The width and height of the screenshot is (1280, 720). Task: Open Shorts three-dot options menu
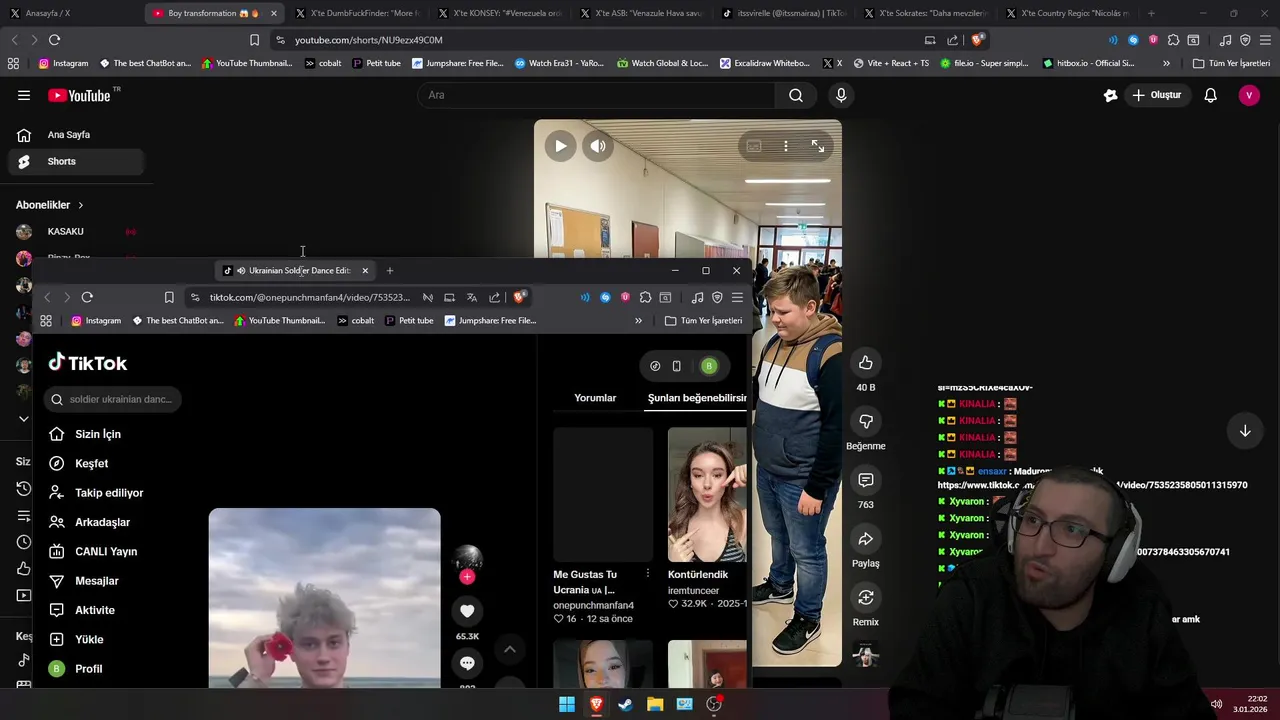pyautogui.click(x=786, y=146)
